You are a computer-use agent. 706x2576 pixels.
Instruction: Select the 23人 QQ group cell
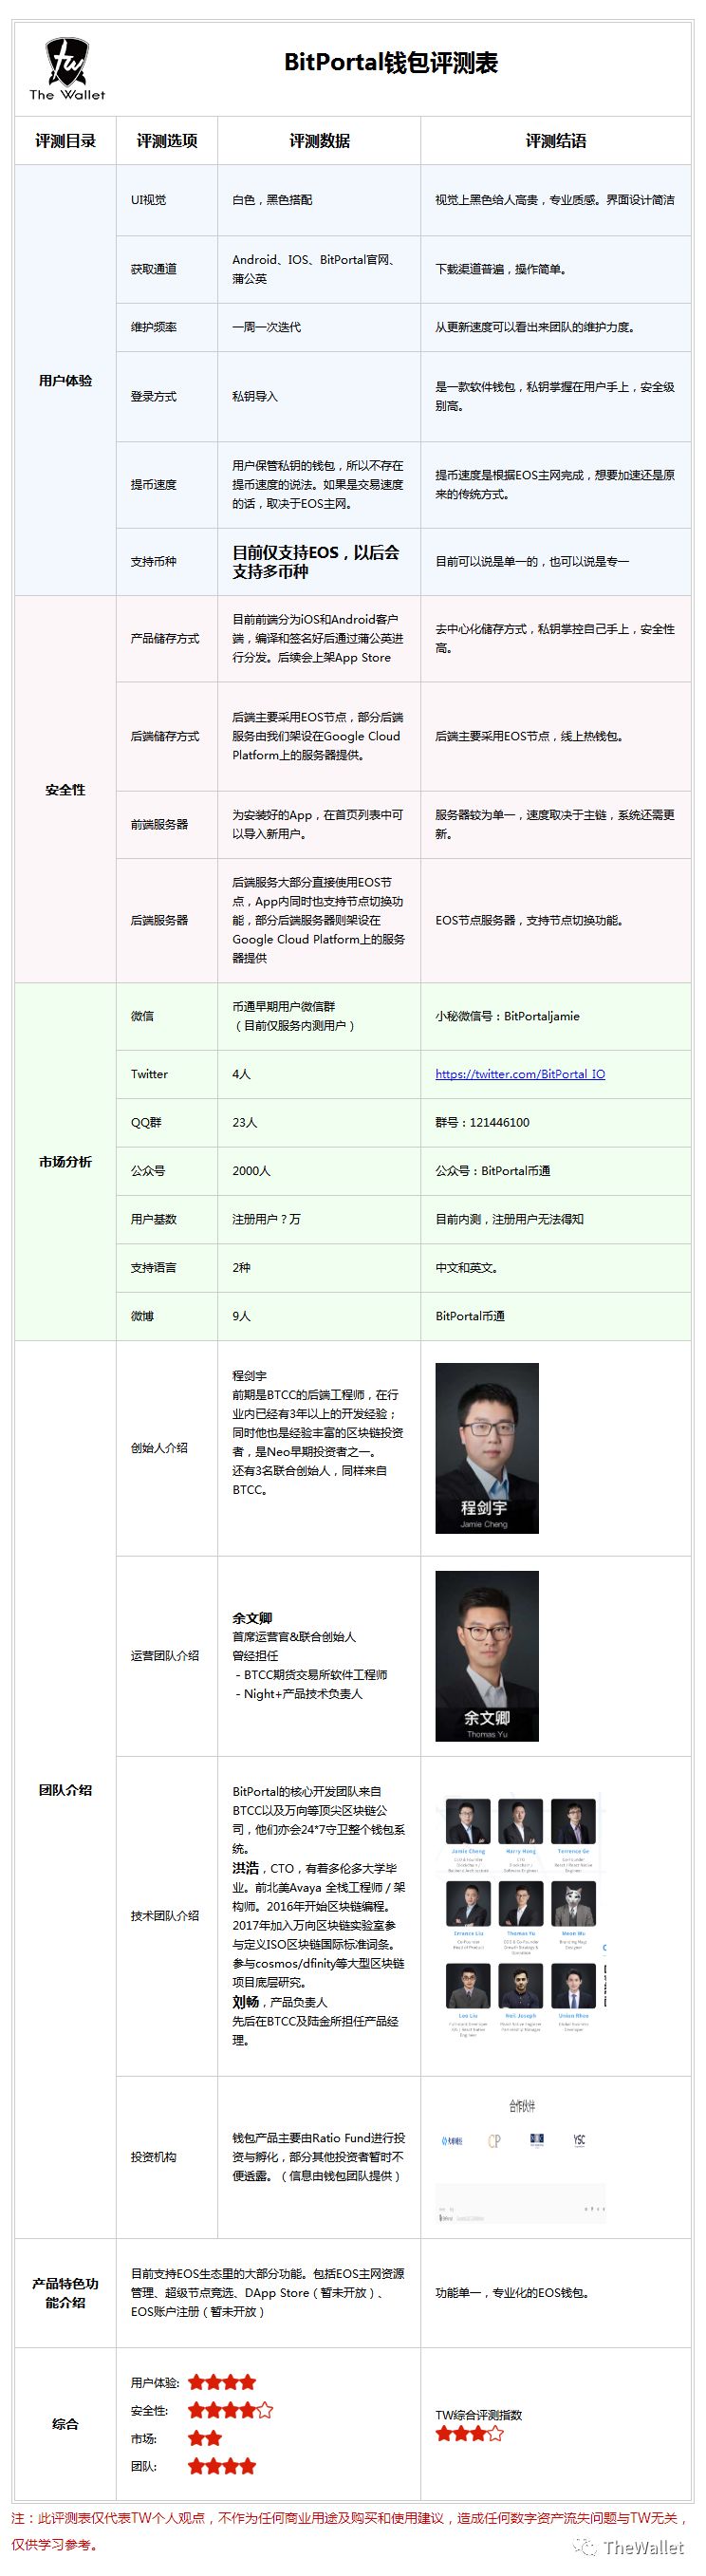pyautogui.click(x=320, y=1123)
